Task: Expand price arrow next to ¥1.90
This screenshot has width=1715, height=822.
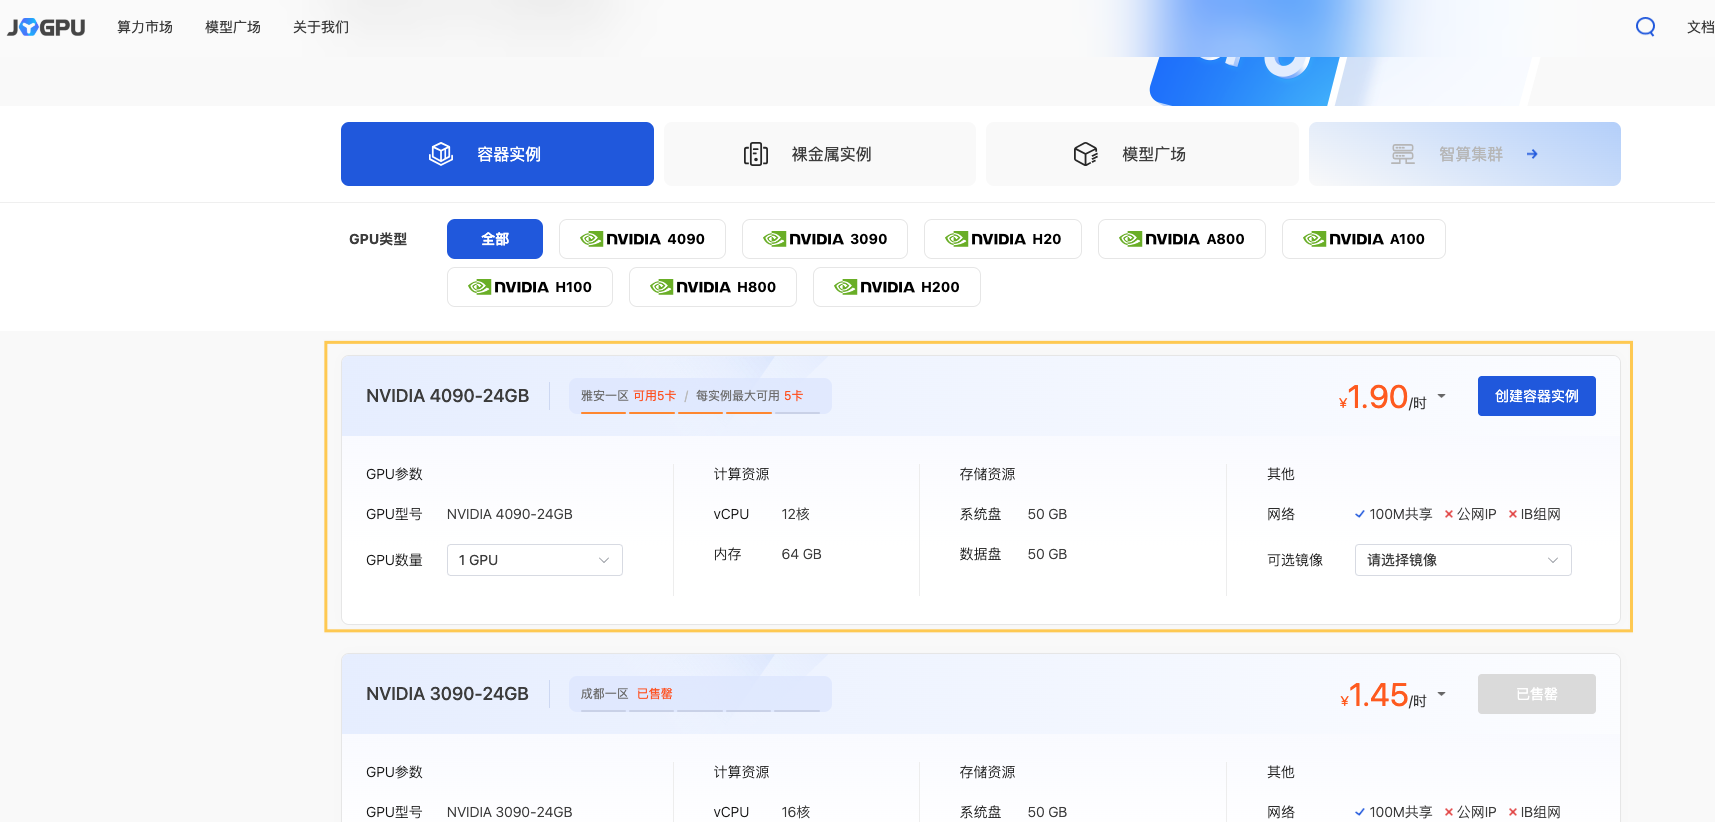Action: (x=1442, y=396)
